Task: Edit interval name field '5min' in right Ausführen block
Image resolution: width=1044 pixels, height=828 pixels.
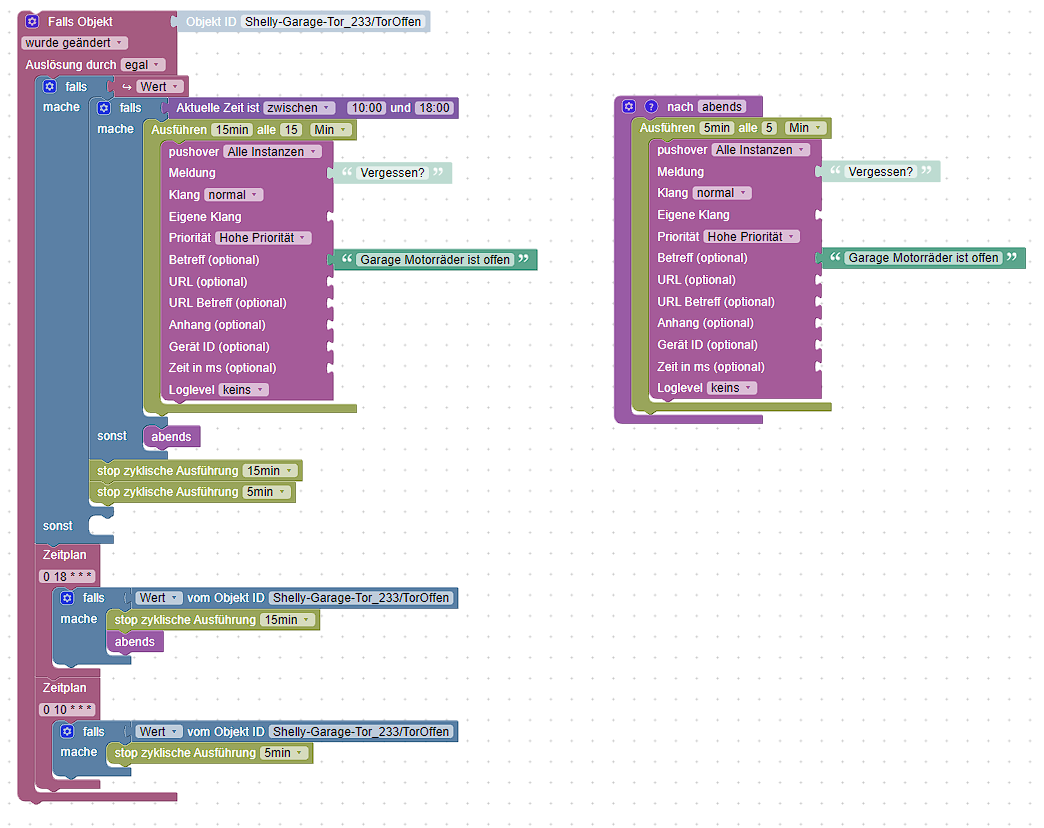Action: pos(717,128)
